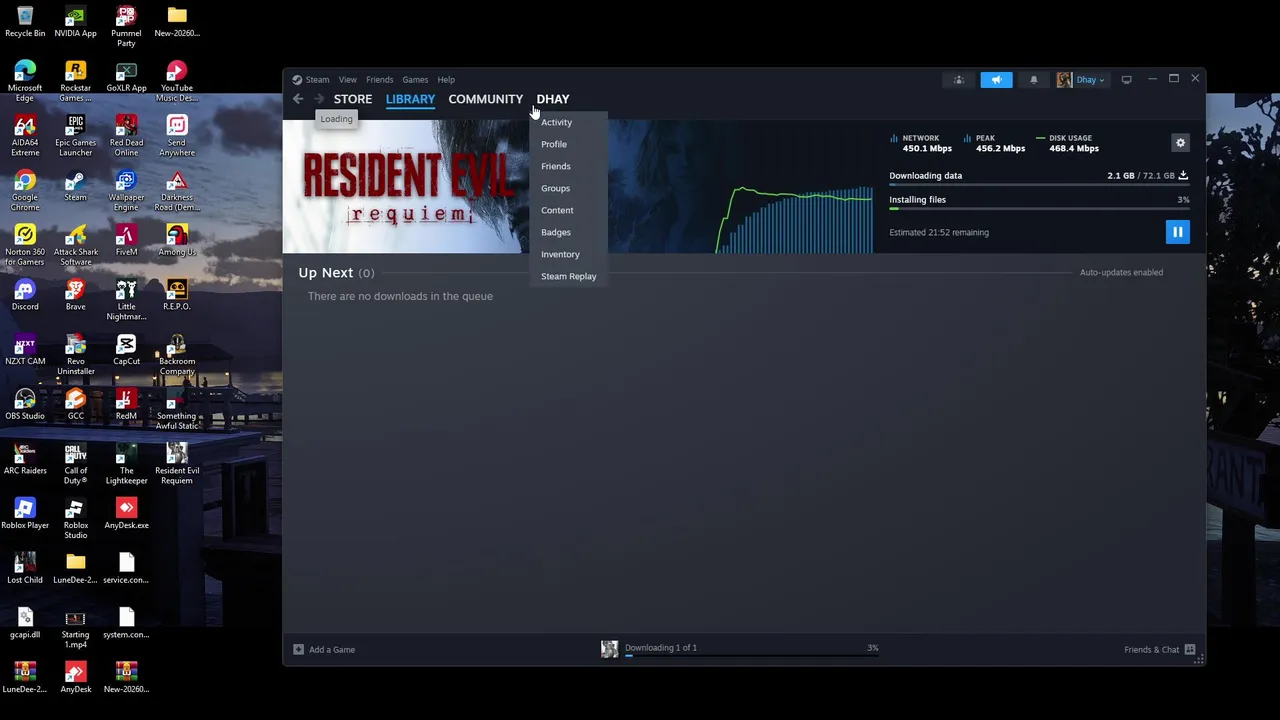Viewport: 1280px width, 720px height.
Task: Open the Help menu
Action: pos(446,80)
